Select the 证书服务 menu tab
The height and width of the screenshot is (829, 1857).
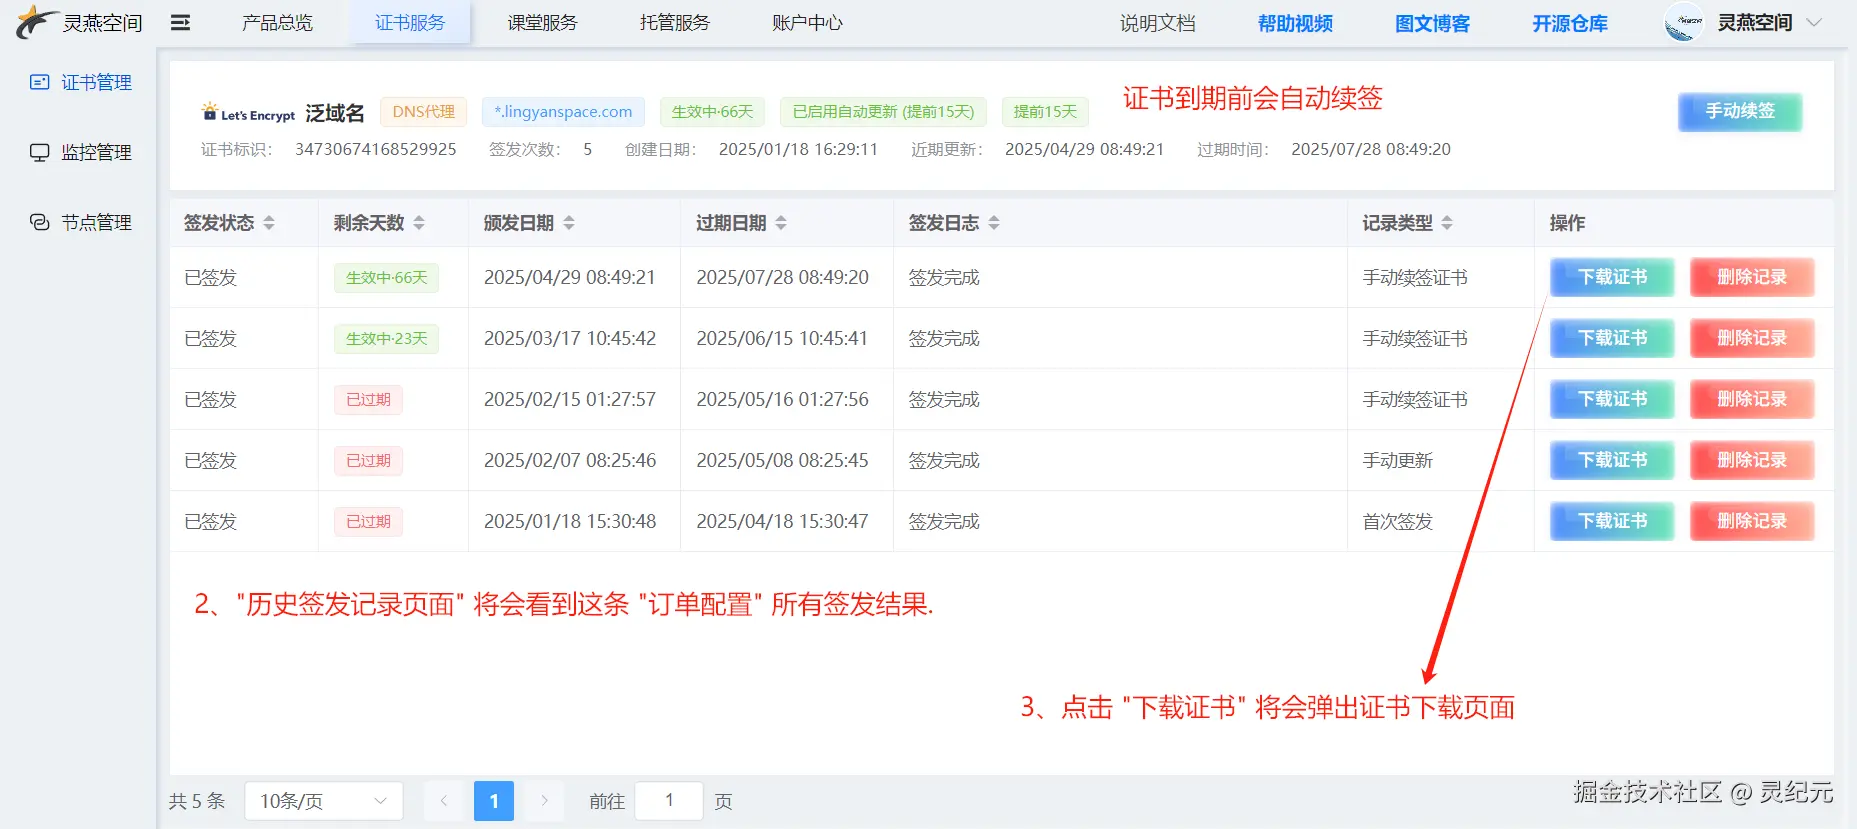point(410,23)
